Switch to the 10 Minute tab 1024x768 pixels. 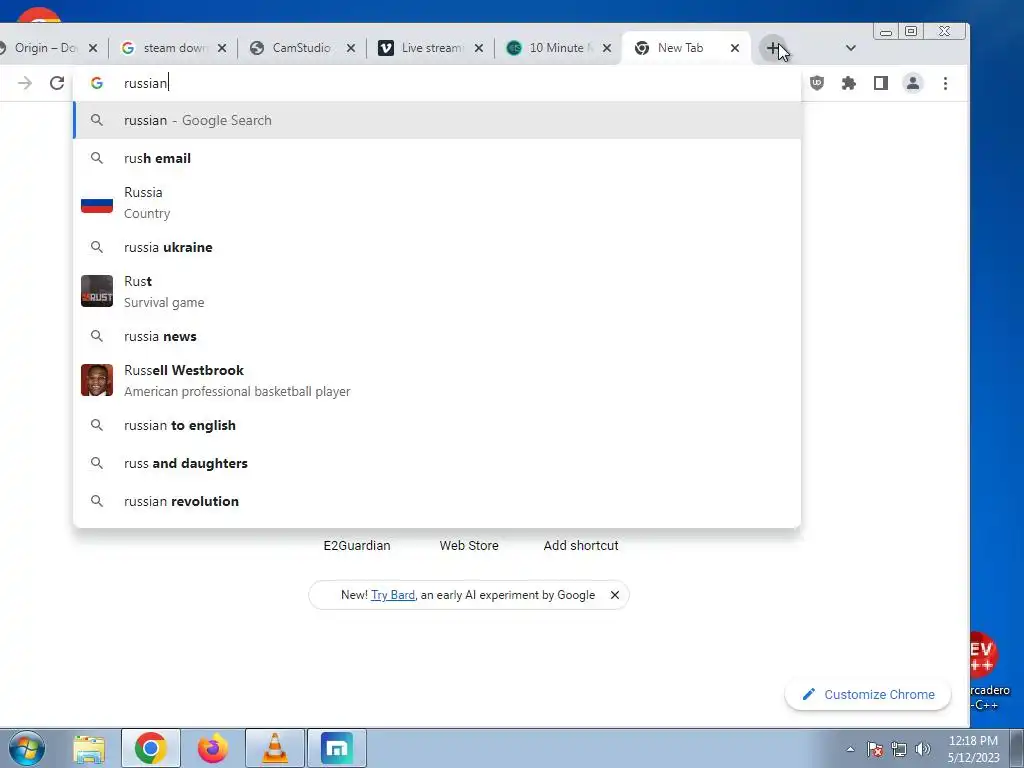(x=560, y=48)
